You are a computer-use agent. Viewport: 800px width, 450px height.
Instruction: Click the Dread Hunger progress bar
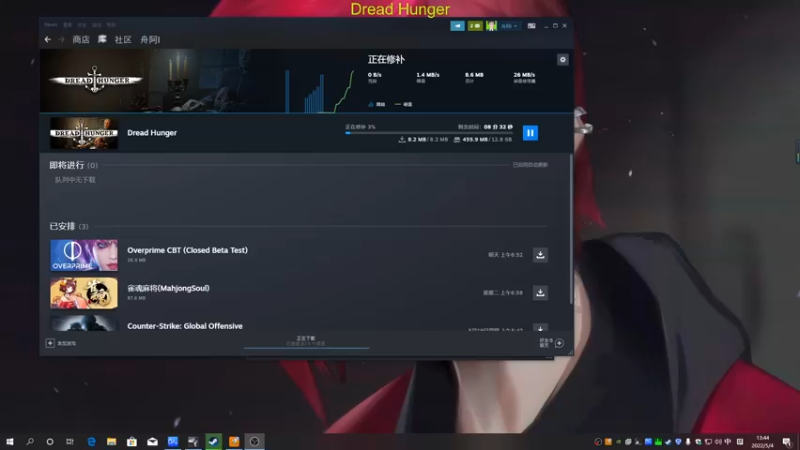tap(429, 133)
